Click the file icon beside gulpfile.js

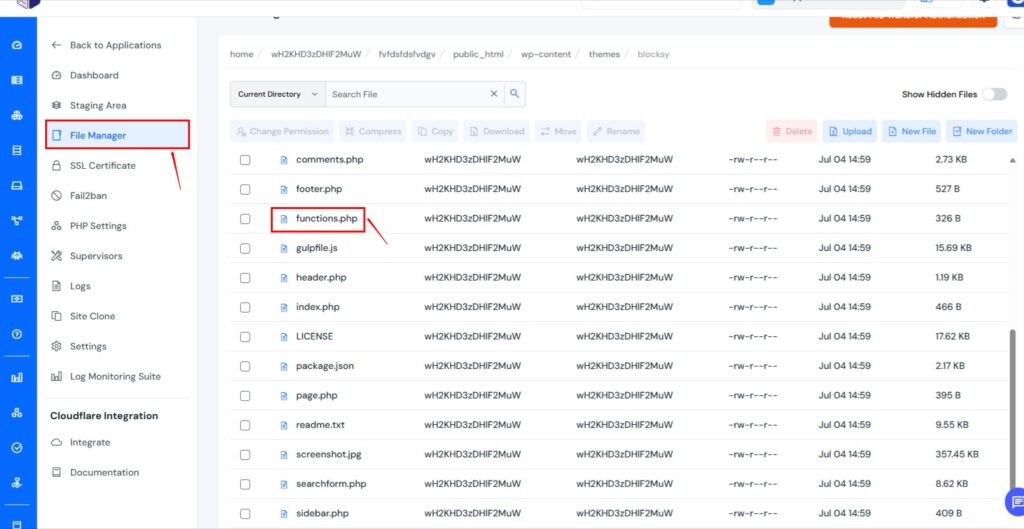(283, 248)
